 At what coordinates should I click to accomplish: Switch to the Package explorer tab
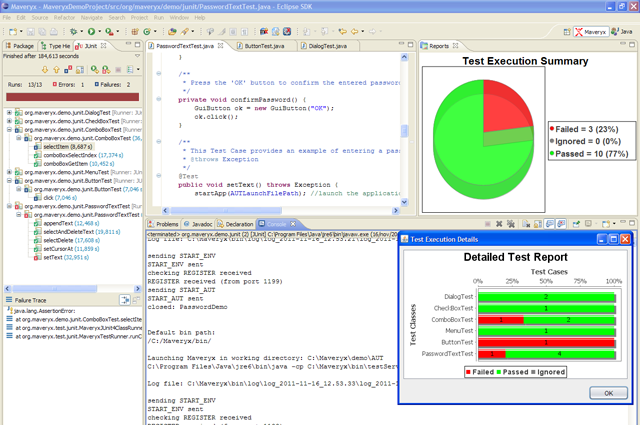pos(20,46)
